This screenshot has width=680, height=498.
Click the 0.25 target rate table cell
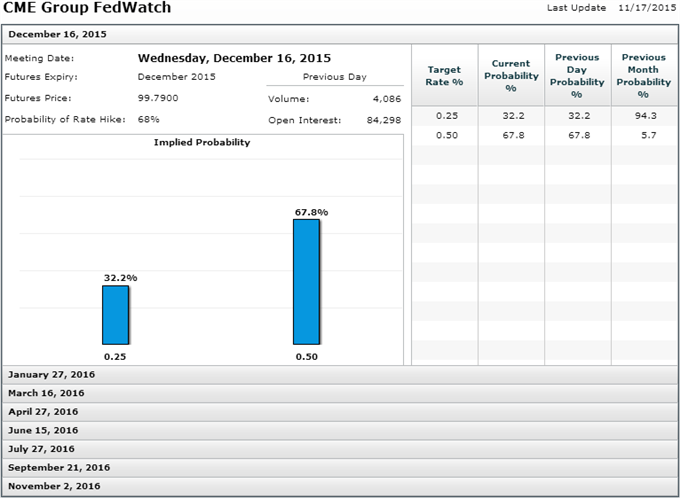pyautogui.click(x=447, y=116)
